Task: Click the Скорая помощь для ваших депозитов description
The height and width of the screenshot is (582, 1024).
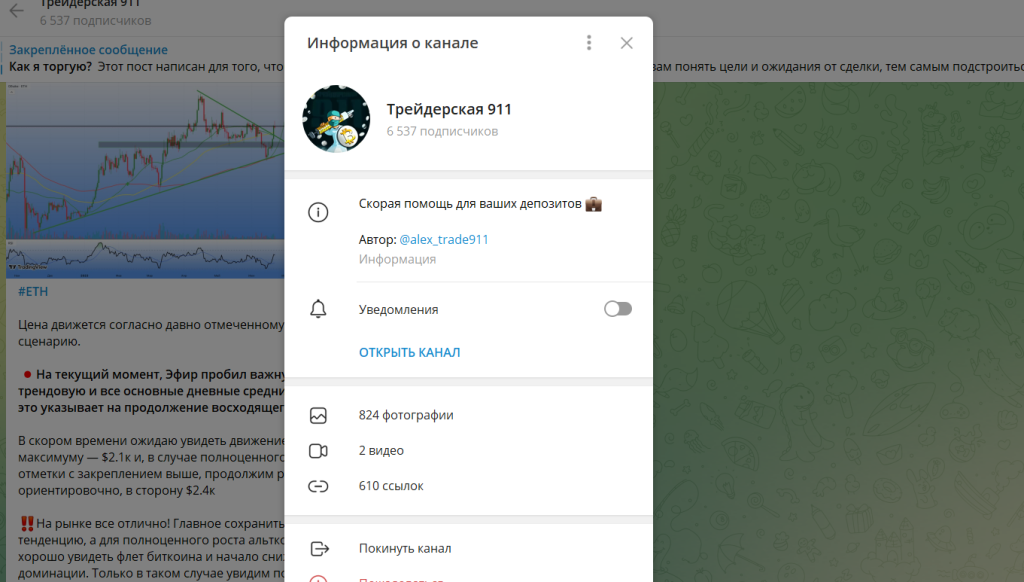Action: pyautogui.click(x=480, y=204)
